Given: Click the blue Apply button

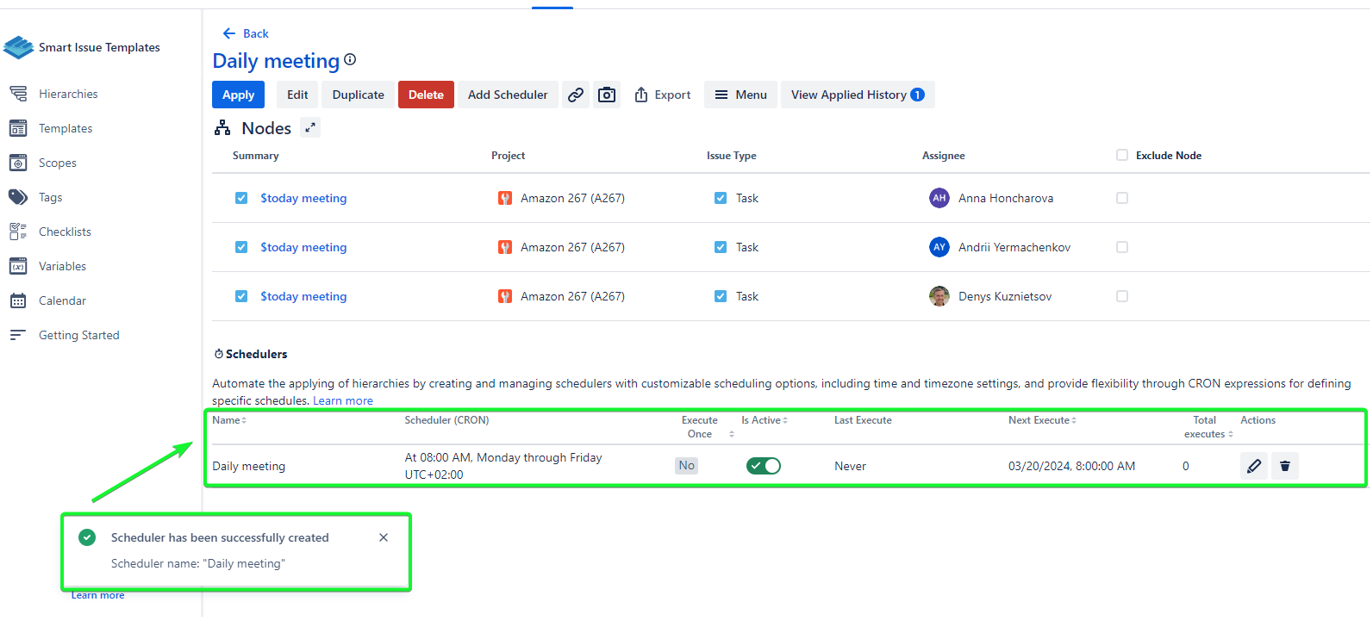Looking at the screenshot, I should [x=238, y=95].
